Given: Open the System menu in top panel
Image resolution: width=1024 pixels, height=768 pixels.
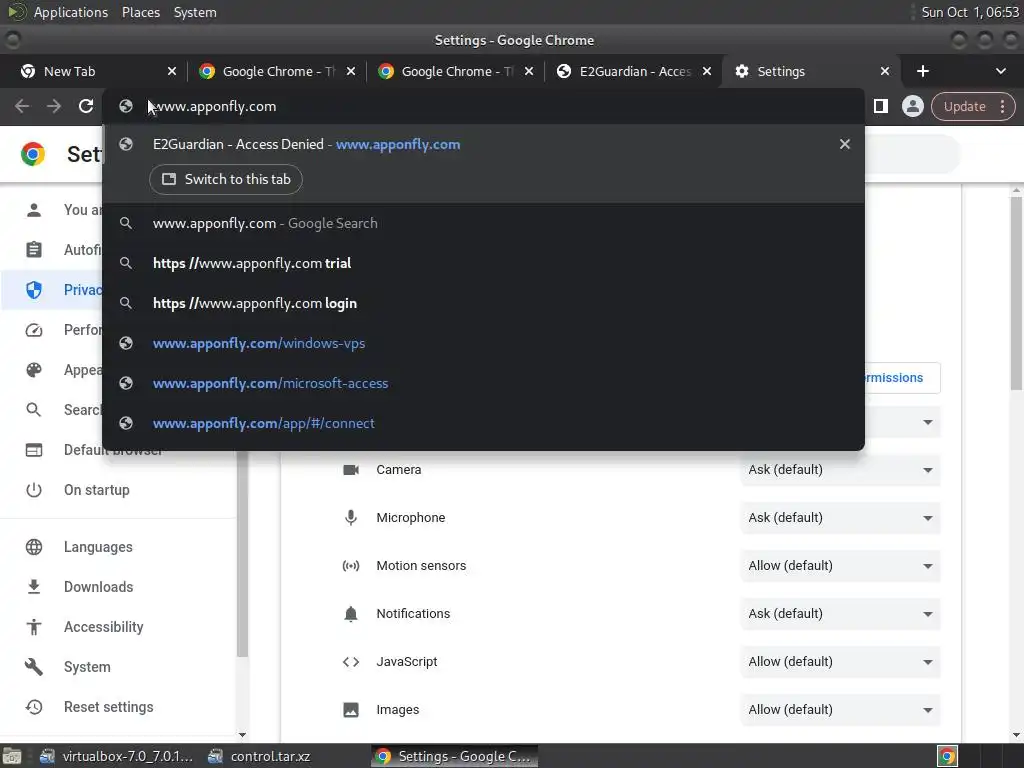Looking at the screenshot, I should pyautogui.click(x=195, y=12).
